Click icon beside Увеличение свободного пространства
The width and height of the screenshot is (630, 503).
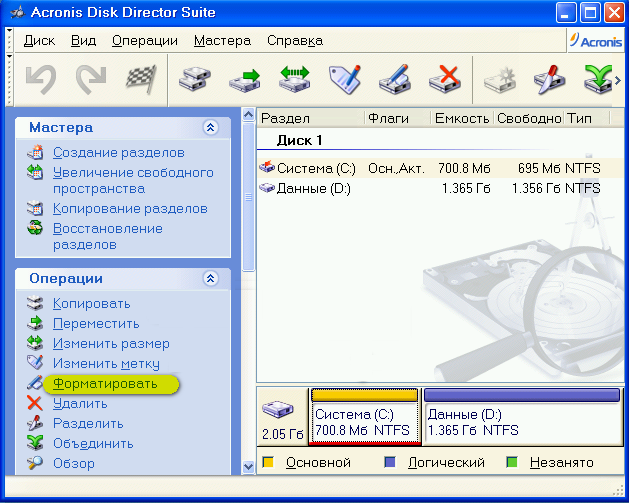point(35,172)
